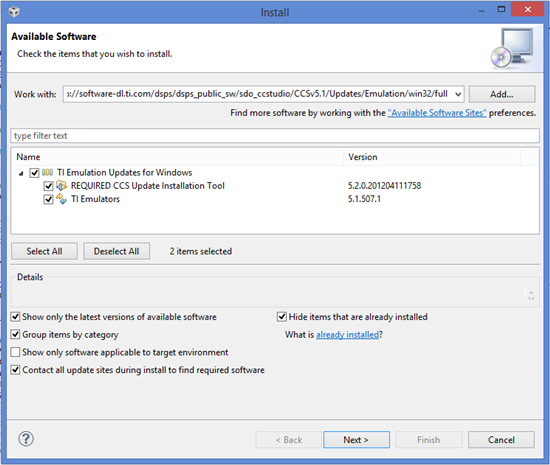Toggle Contact all update sites during install
This screenshot has height=465, width=550.
pyautogui.click(x=15, y=370)
